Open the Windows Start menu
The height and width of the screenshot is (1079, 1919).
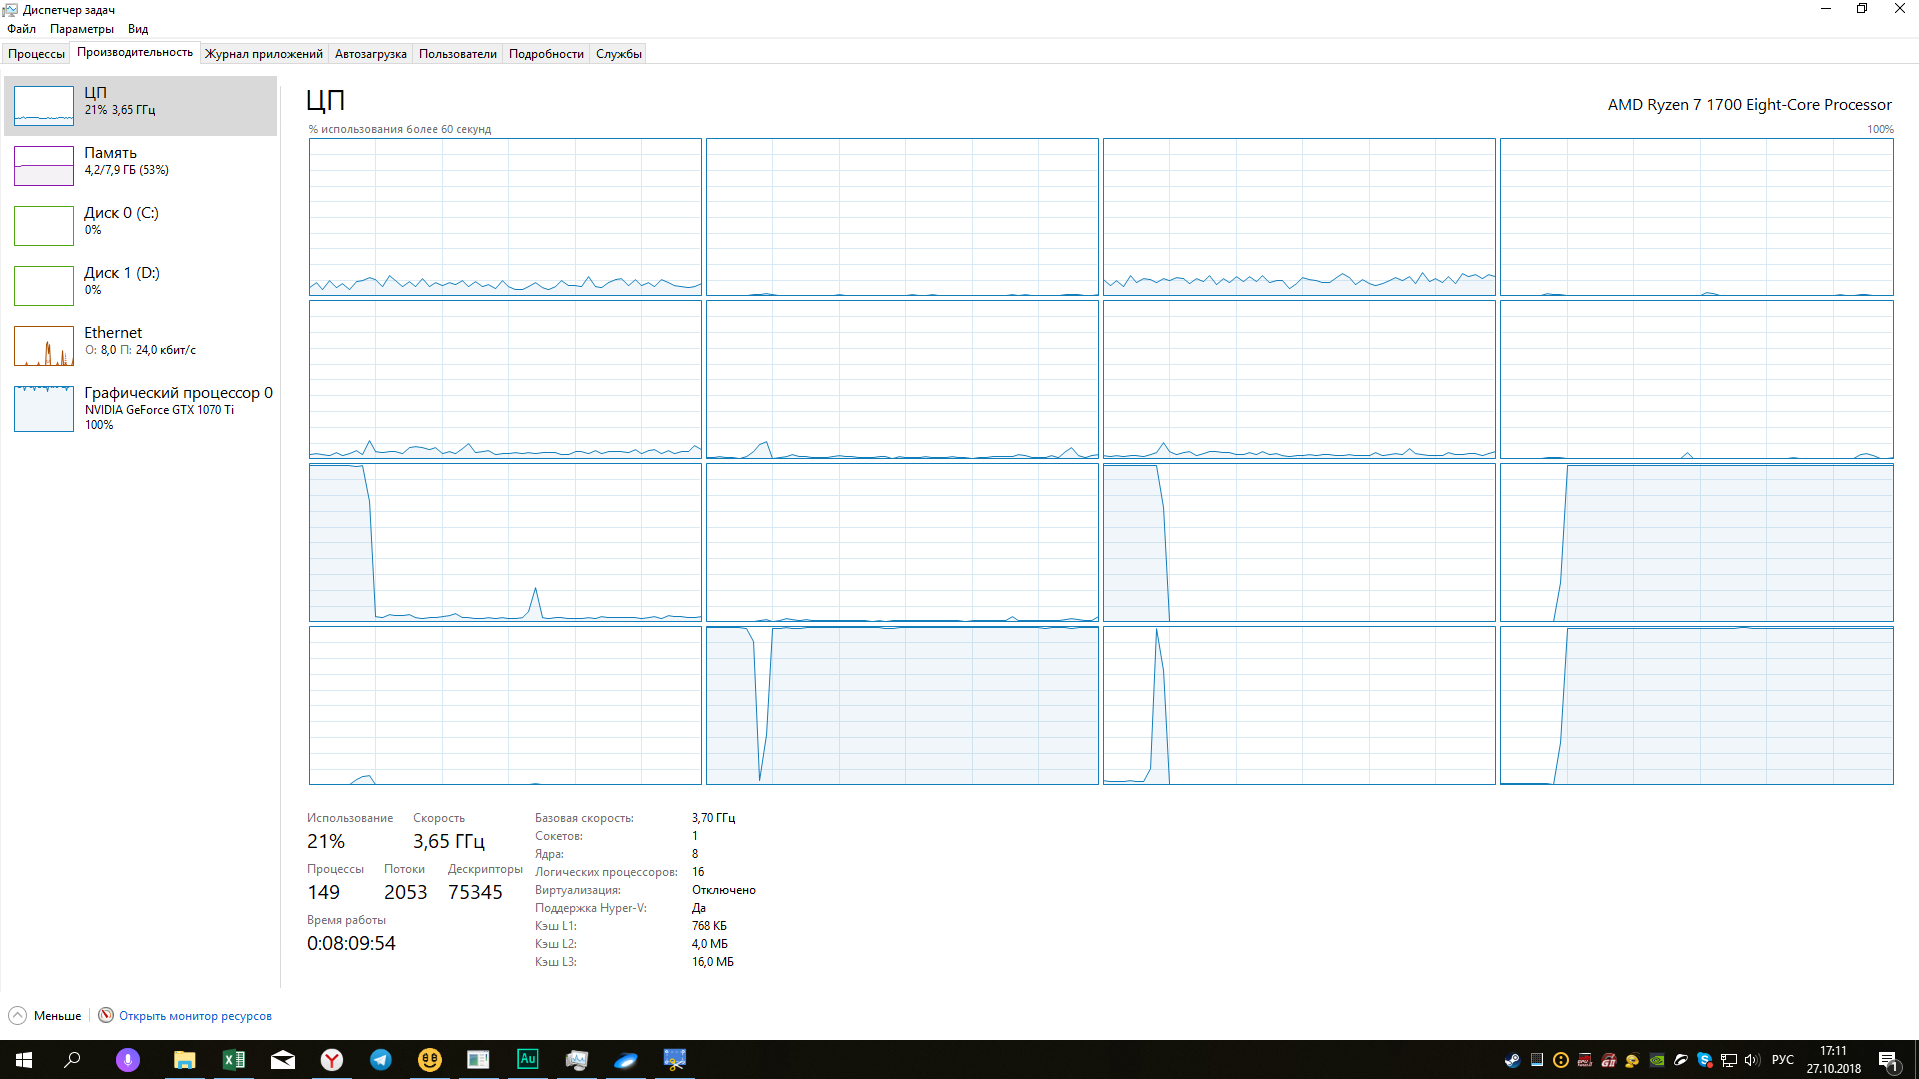pyautogui.click(x=24, y=1060)
